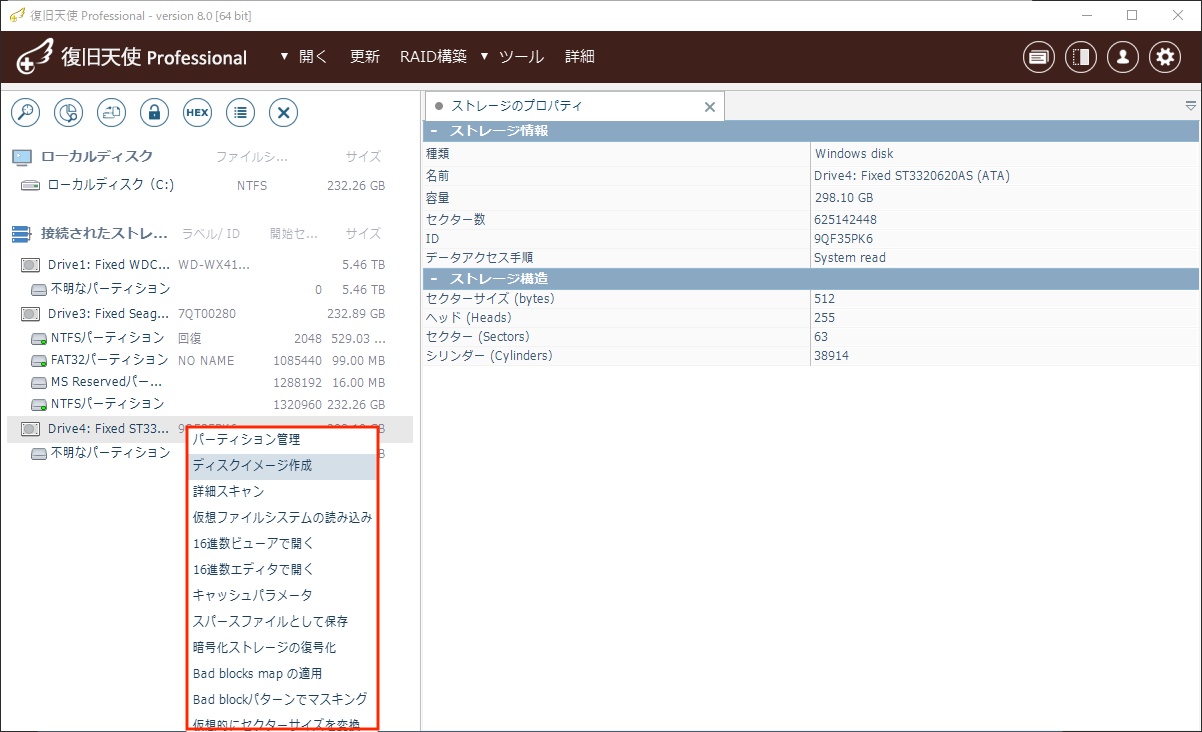Click the pie-chart scan toolbar icon
Viewport: 1202px width, 732px height.
[x=68, y=112]
